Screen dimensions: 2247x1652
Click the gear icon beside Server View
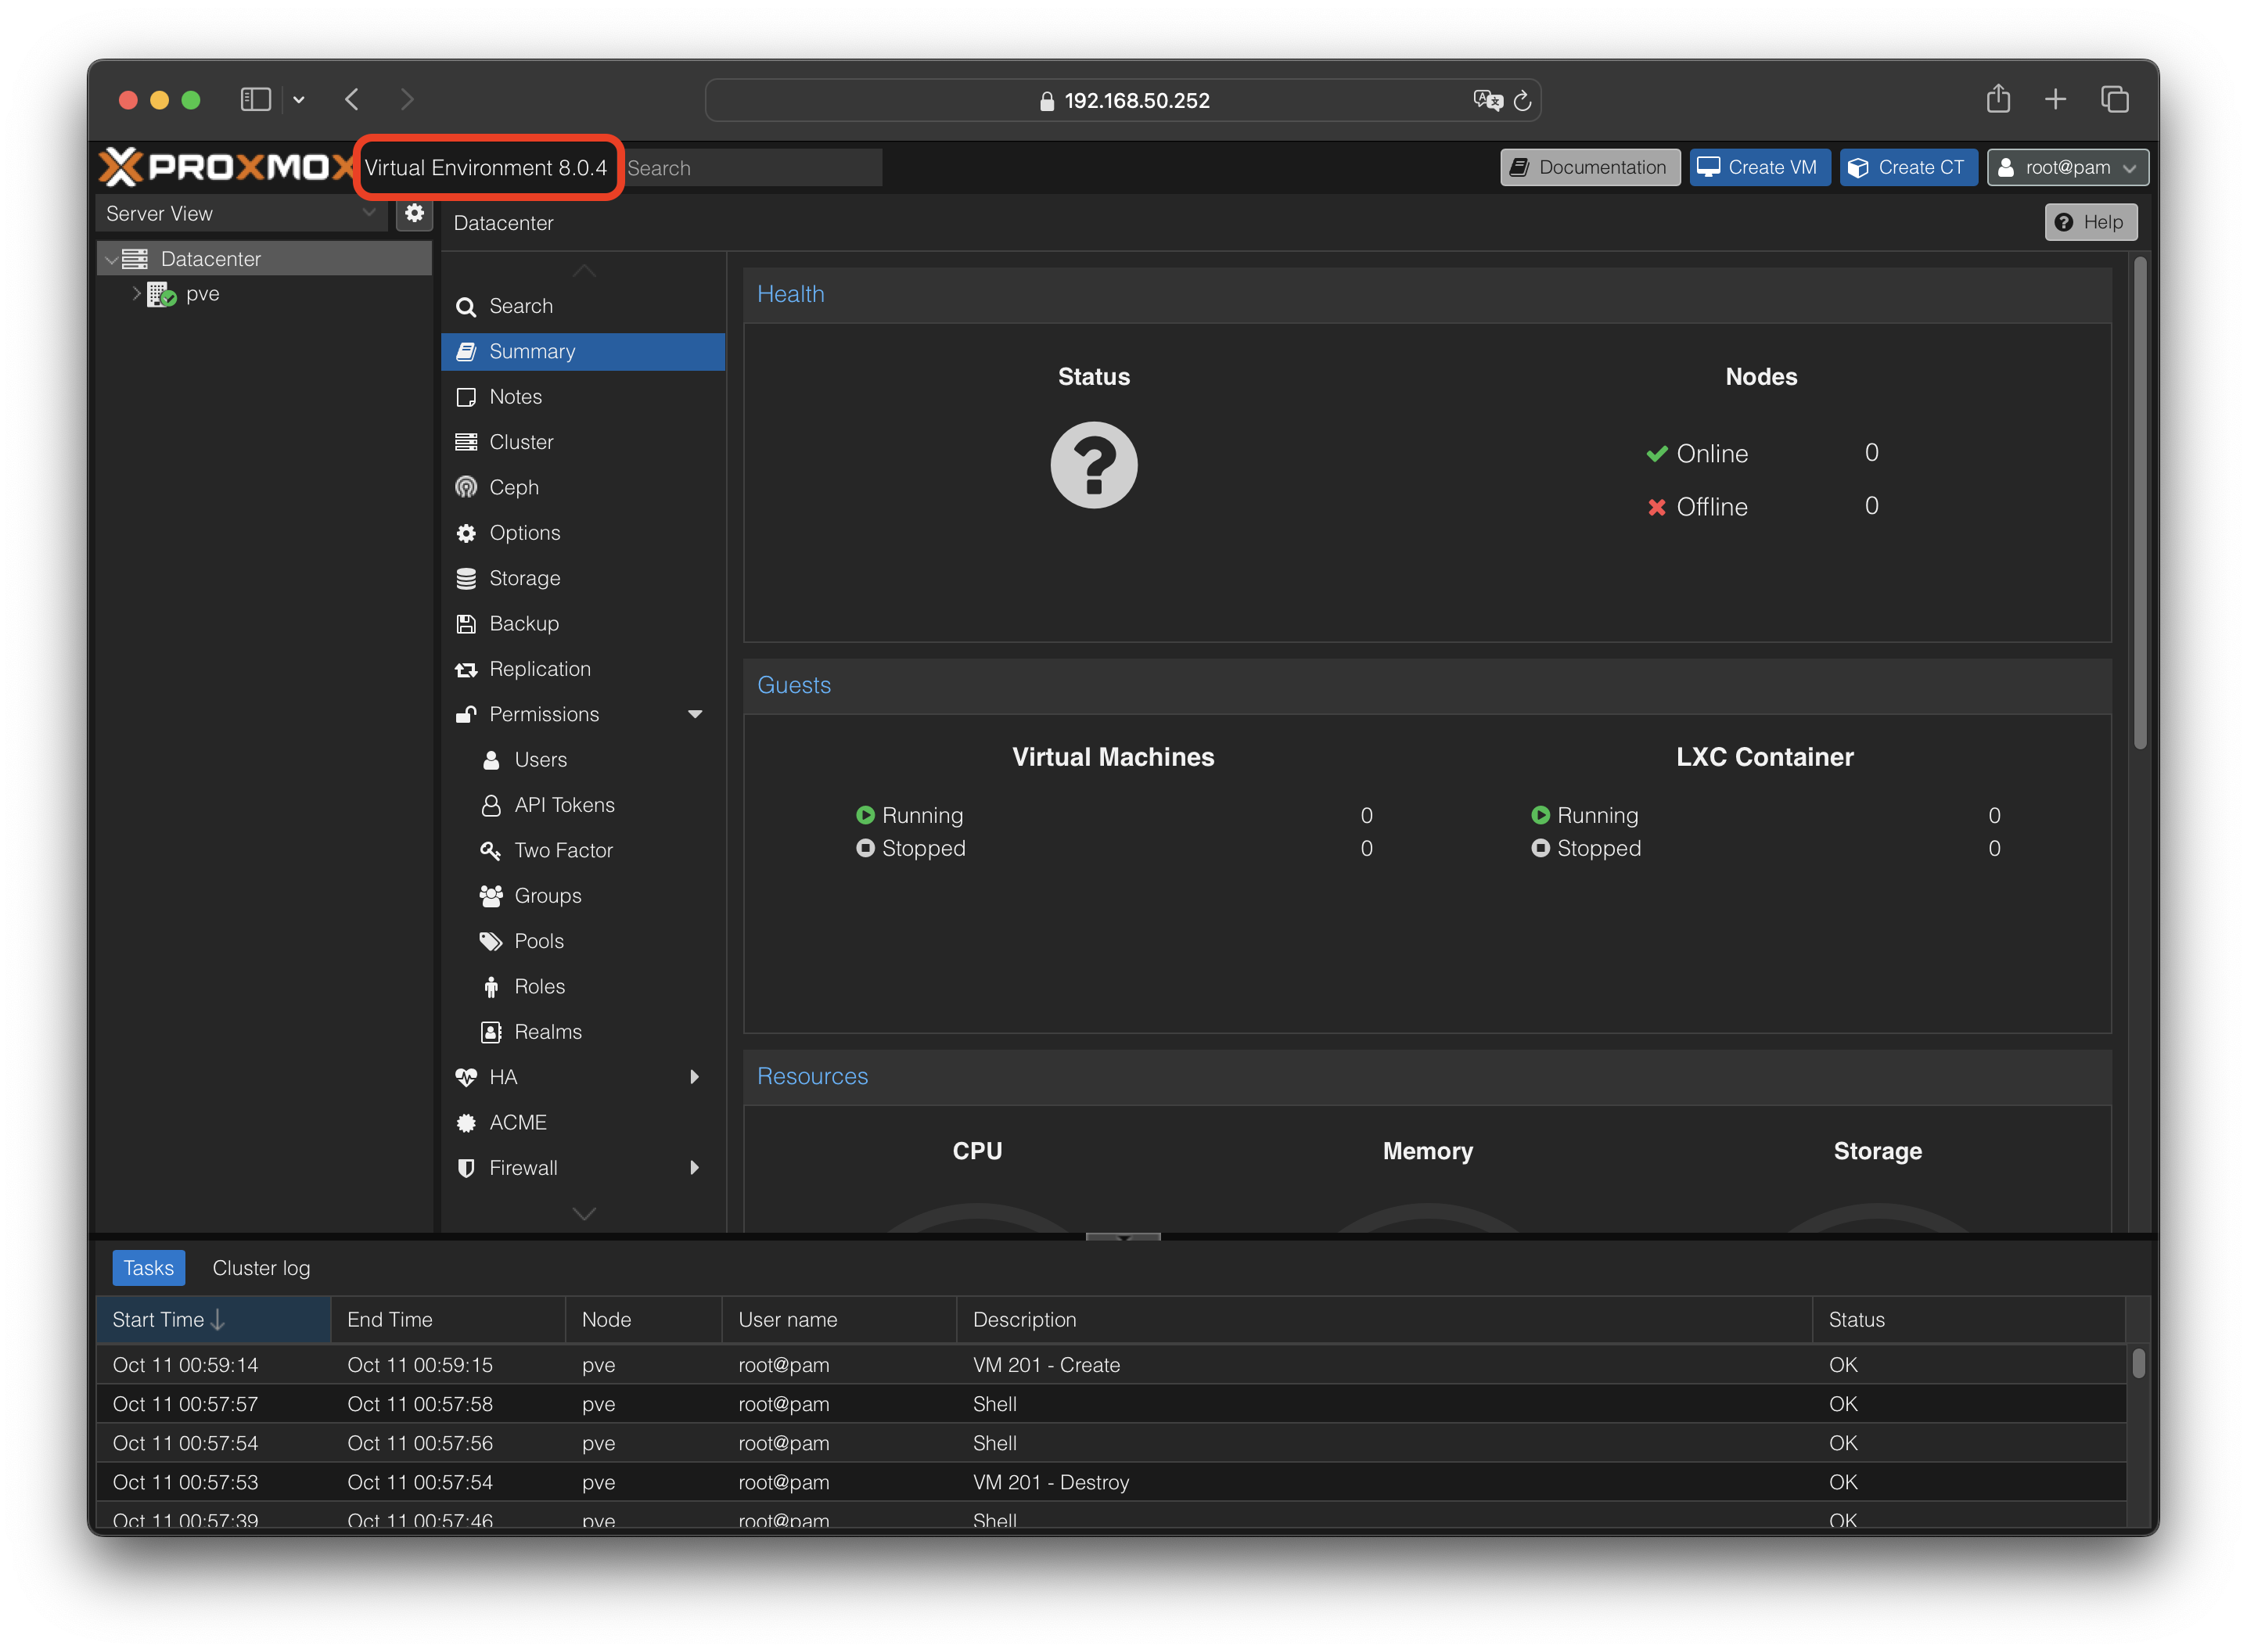pos(414,213)
